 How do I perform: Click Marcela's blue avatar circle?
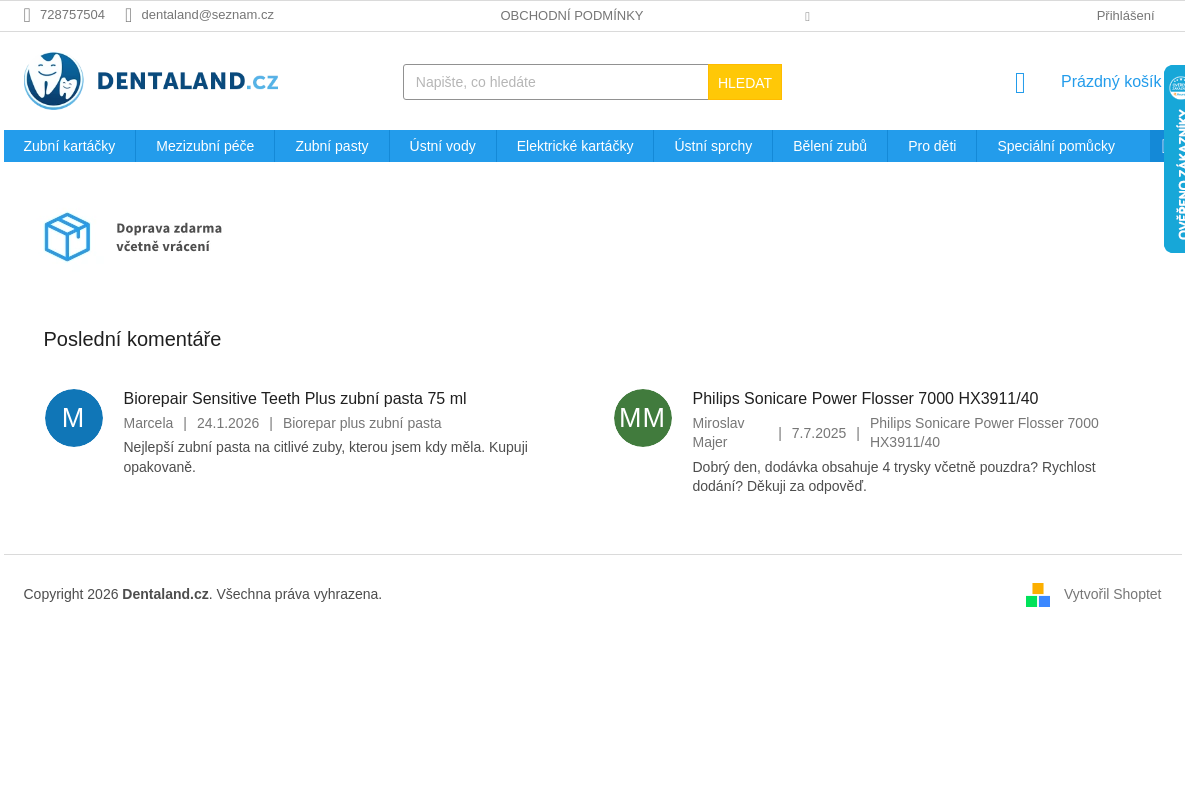(x=74, y=418)
